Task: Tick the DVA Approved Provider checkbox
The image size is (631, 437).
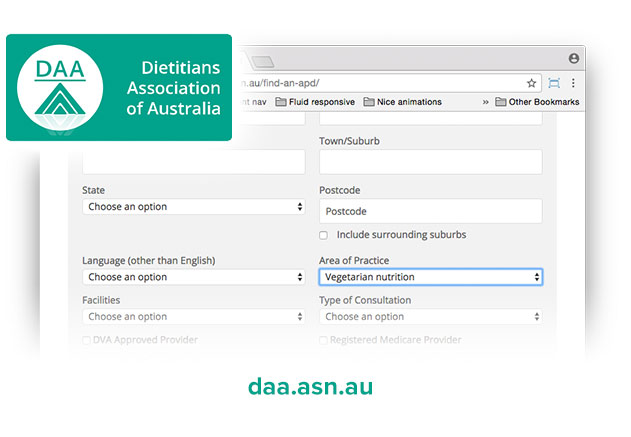Action: [86, 340]
